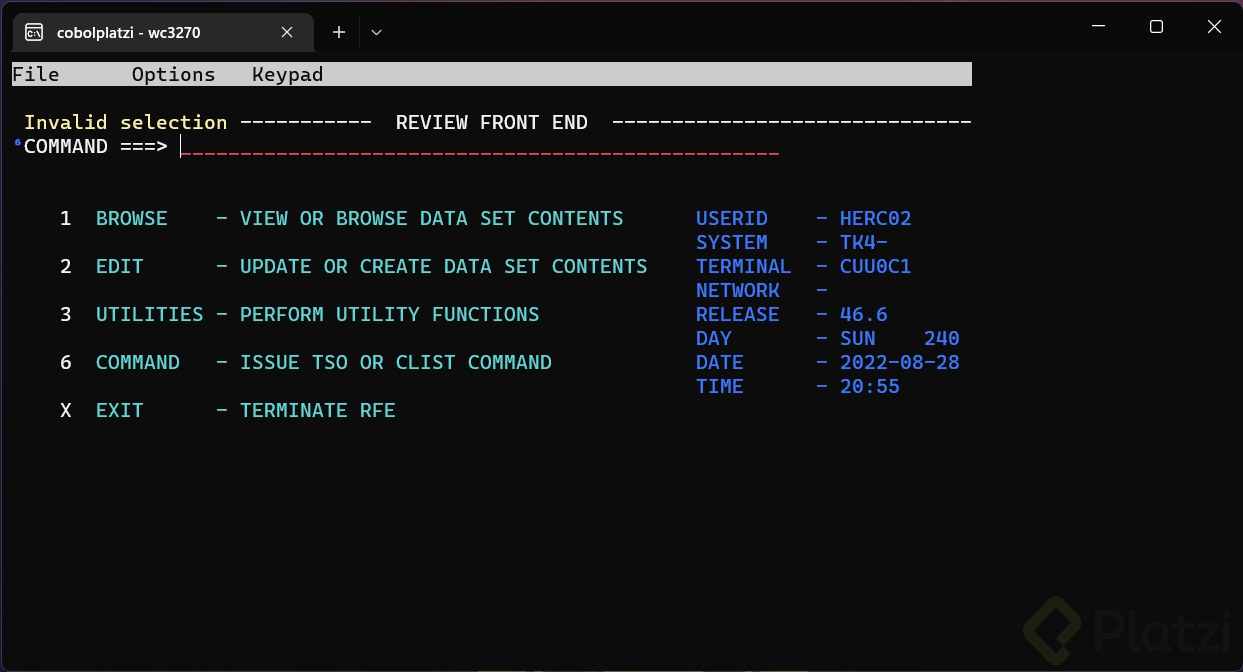Click the TERMINAL value CUU0C1
This screenshot has height=672, width=1243.
point(875,266)
